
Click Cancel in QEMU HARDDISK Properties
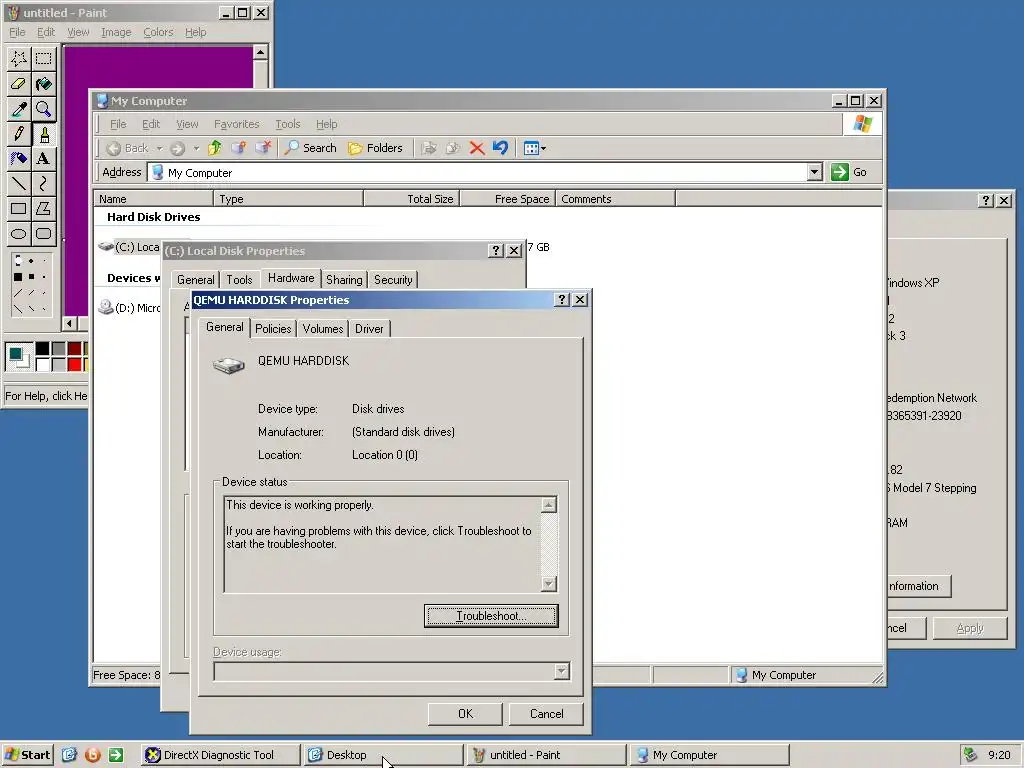pos(546,714)
